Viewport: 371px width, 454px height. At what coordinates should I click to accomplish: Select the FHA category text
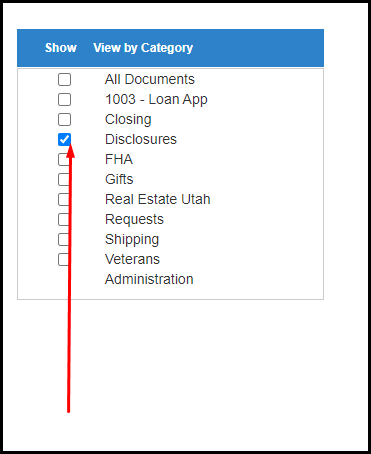click(x=119, y=159)
